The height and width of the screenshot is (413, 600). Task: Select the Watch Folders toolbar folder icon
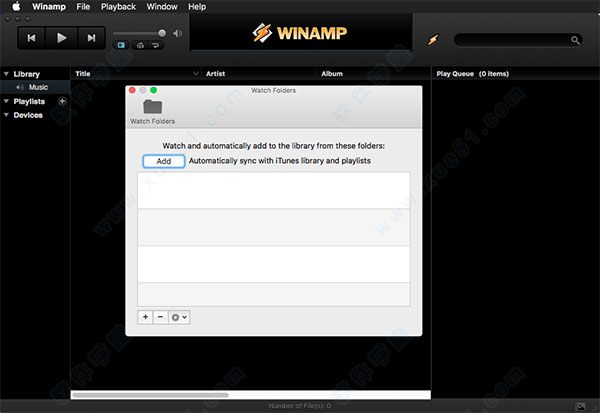[x=153, y=106]
